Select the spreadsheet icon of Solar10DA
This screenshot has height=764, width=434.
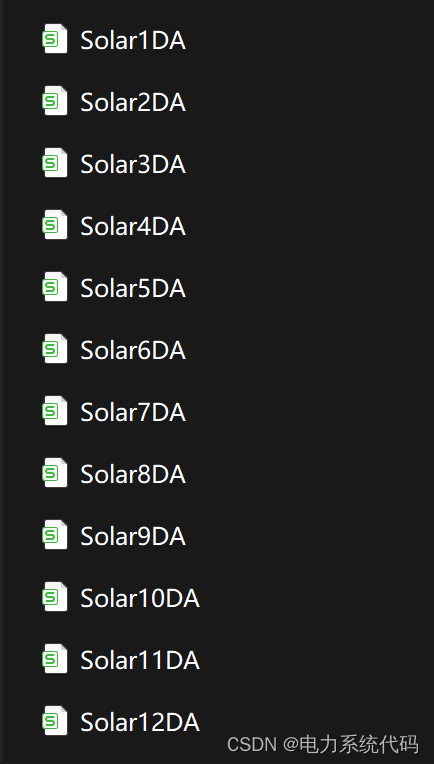coord(55,597)
